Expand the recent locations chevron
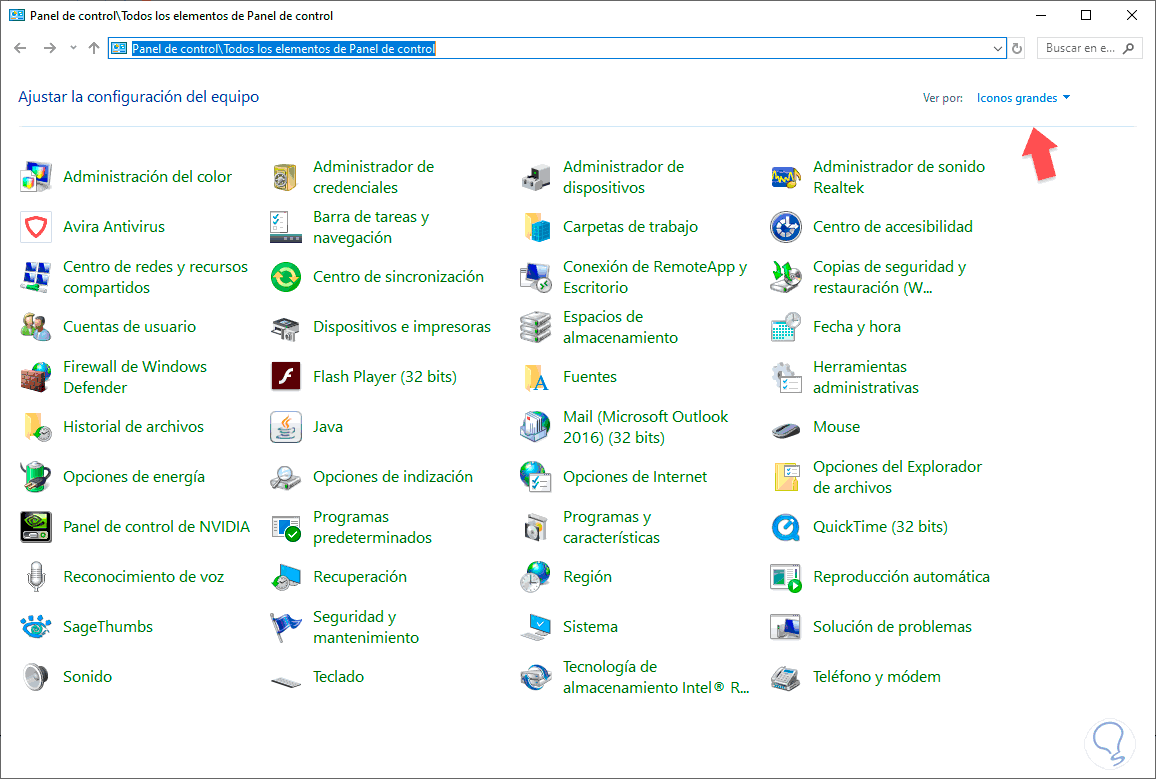This screenshot has width=1156, height=779. [73, 48]
